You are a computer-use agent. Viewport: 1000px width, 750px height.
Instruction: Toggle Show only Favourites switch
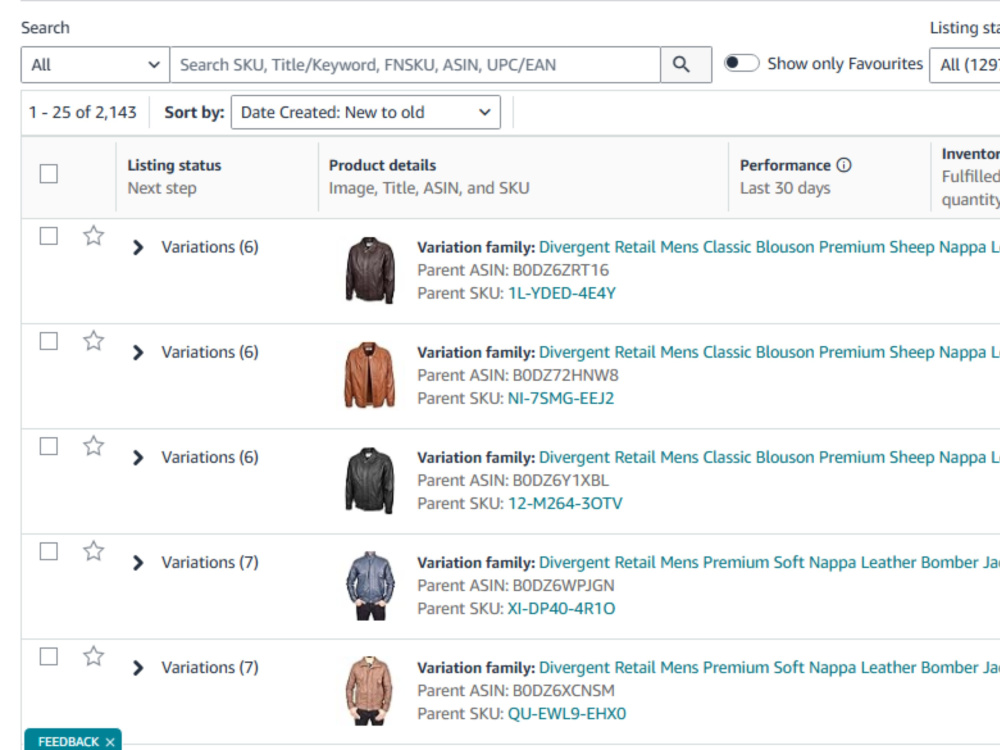pyautogui.click(x=742, y=63)
